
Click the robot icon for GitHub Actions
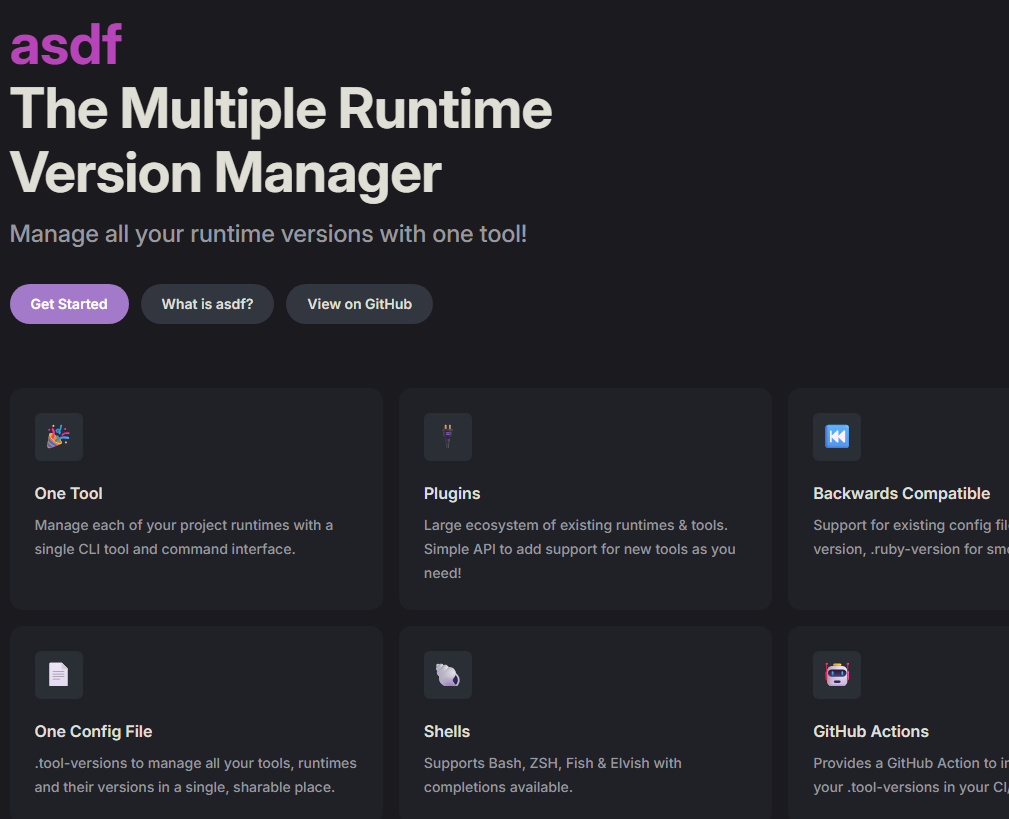[x=837, y=675]
